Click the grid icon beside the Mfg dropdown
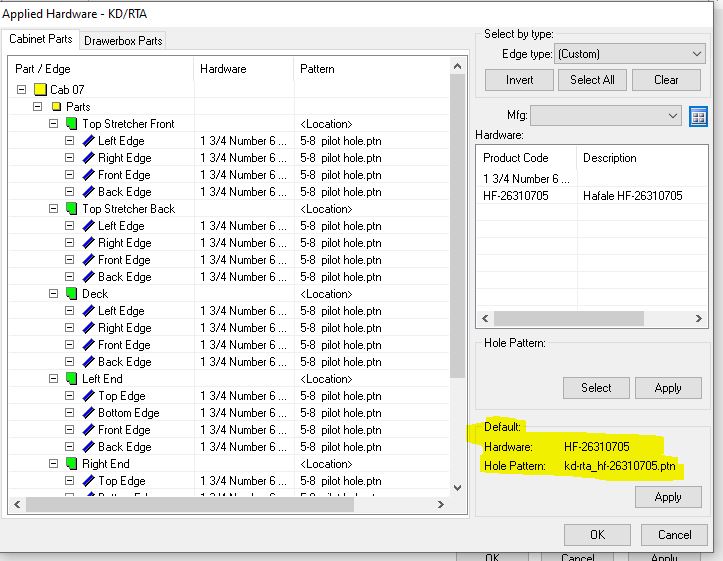 698,116
